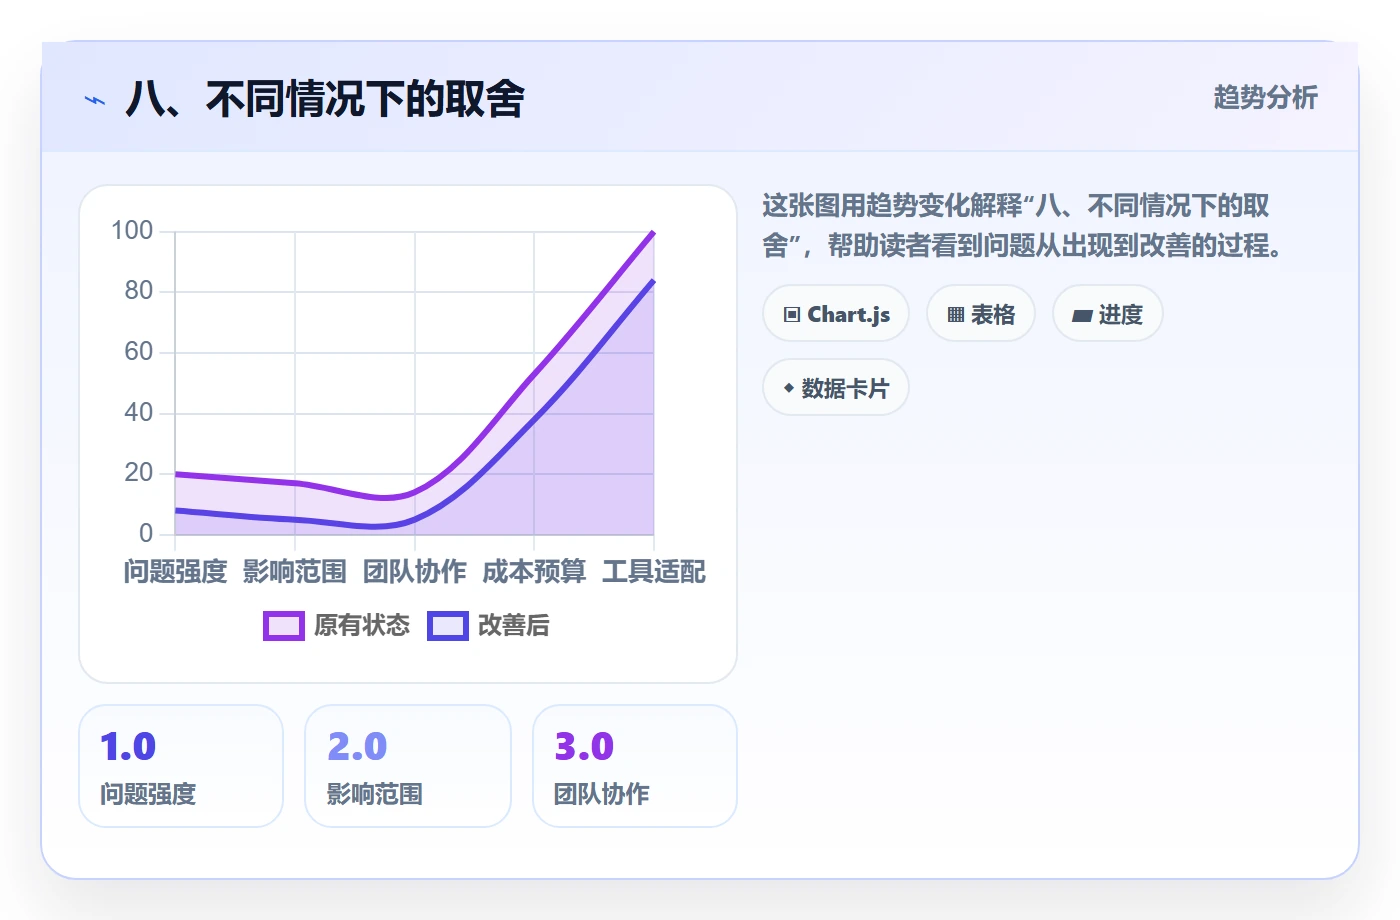Click the Chart.js tag icon
This screenshot has height=920, width=1400.
[x=792, y=315]
